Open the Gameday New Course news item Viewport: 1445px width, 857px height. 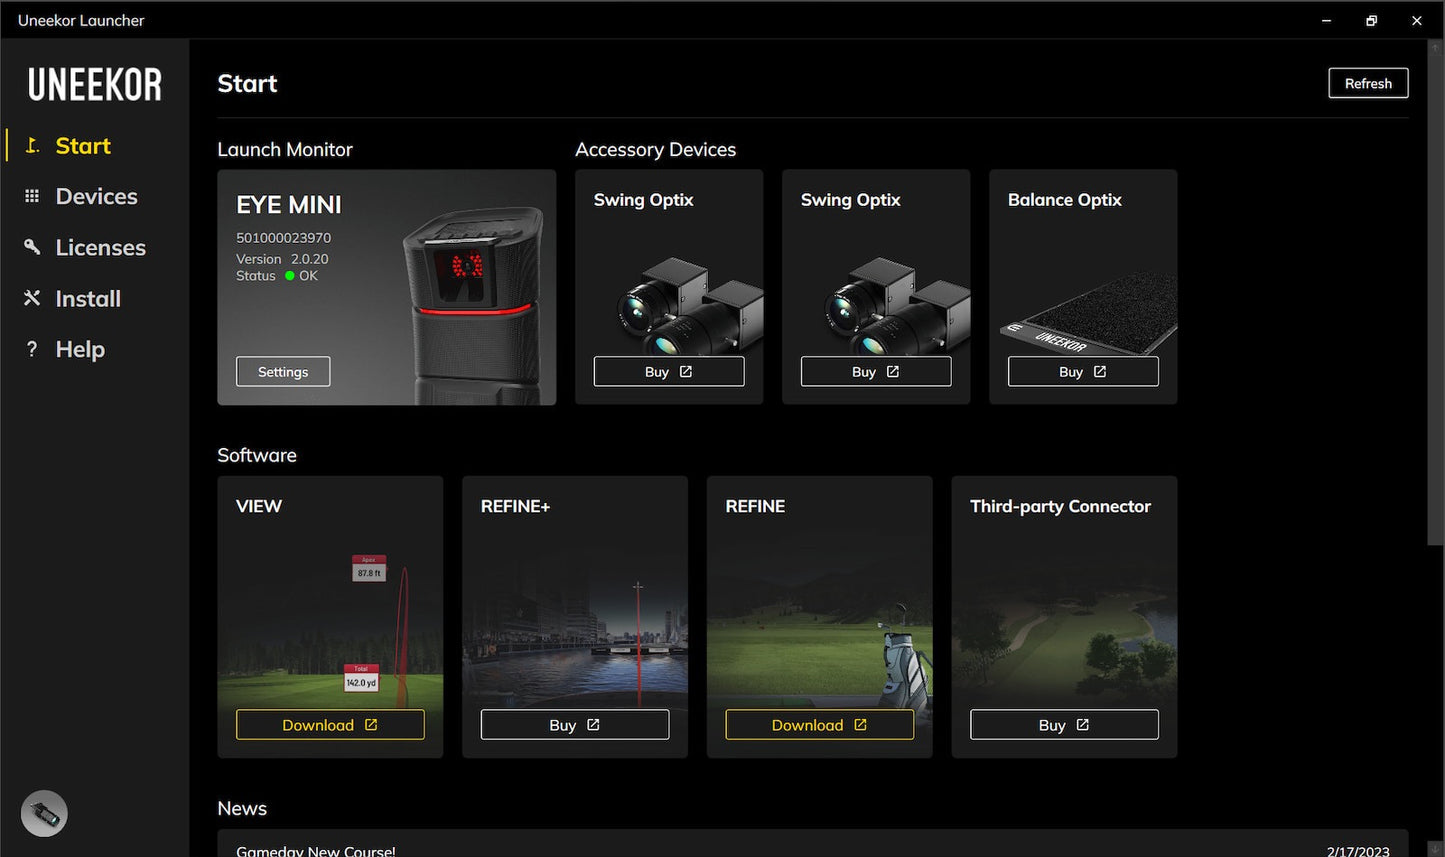[x=316, y=850]
